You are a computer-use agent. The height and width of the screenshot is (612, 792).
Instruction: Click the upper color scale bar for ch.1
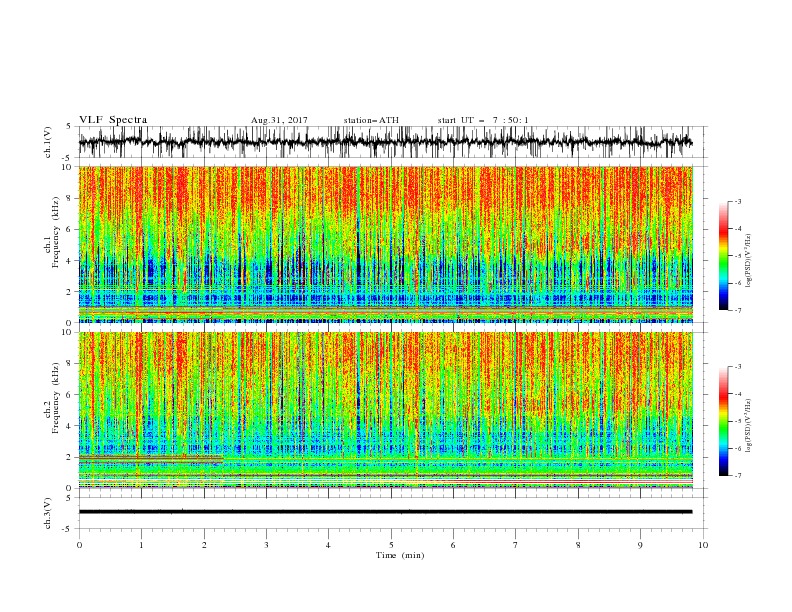point(724,256)
